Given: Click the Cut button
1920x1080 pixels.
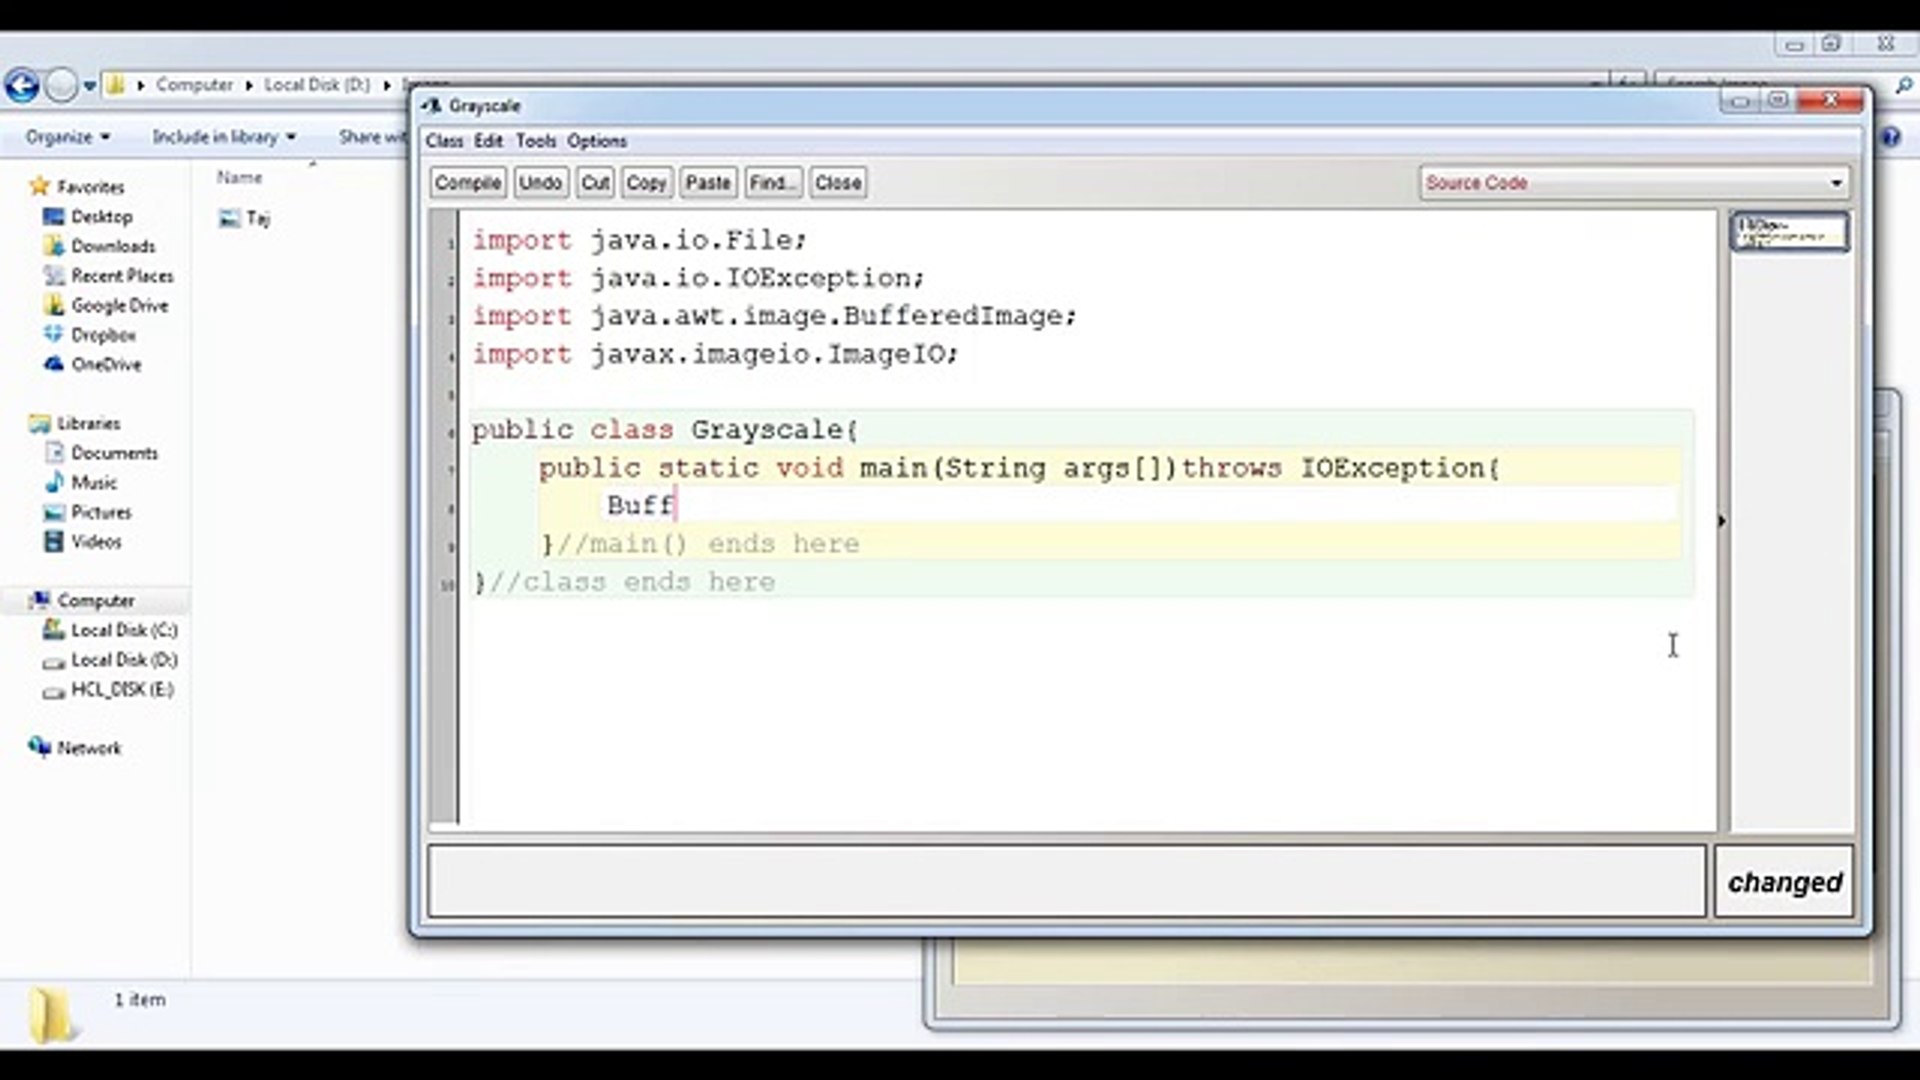Looking at the screenshot, I should tap(595, 183).
